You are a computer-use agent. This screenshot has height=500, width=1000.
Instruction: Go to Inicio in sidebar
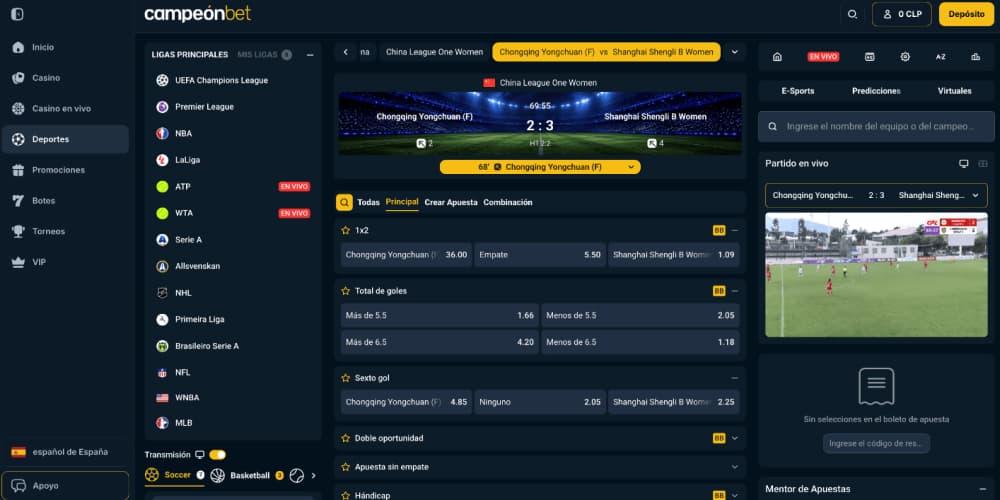coord(65,47)
